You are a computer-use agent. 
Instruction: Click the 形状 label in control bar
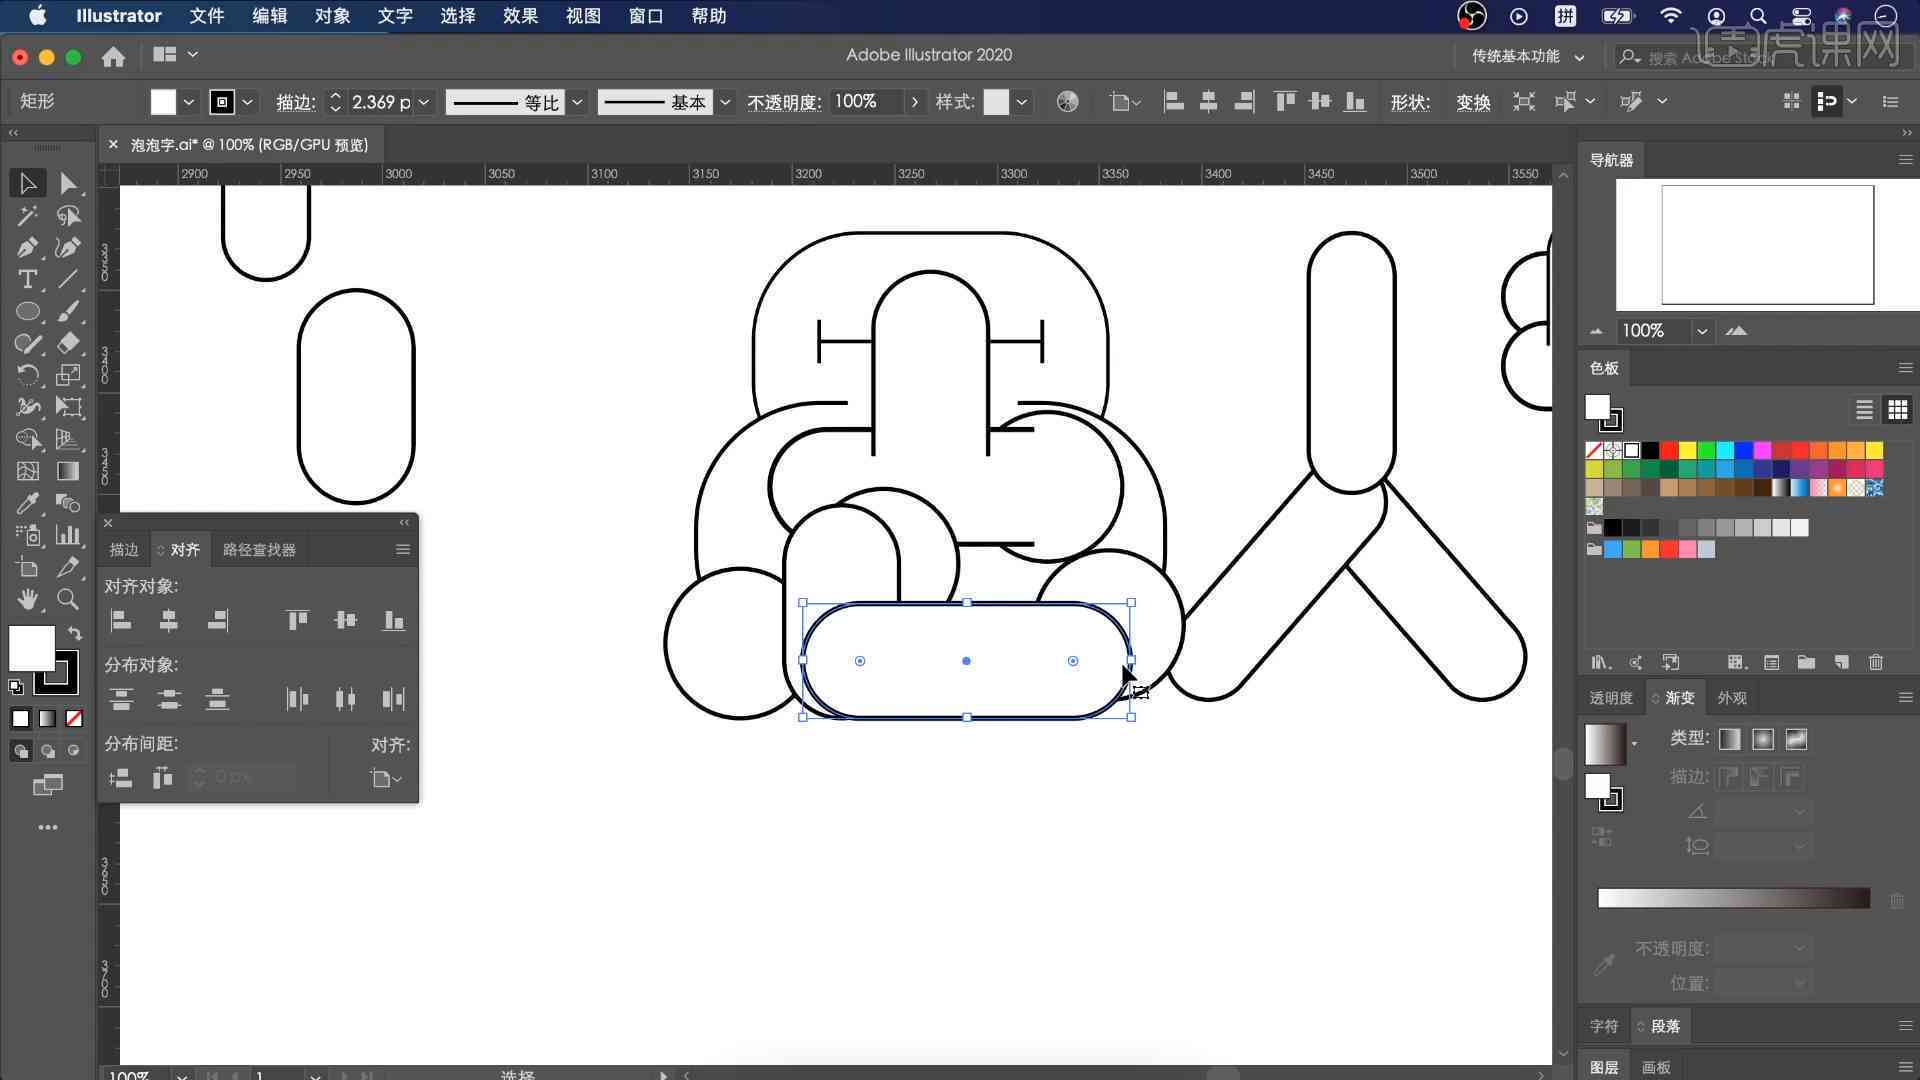(1411, 102)
